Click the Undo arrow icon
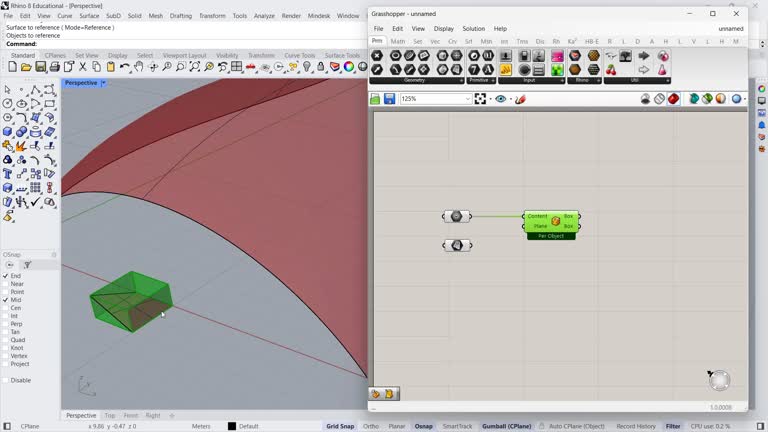The width and height of the screenshot is (768, 432). [125, 67]
